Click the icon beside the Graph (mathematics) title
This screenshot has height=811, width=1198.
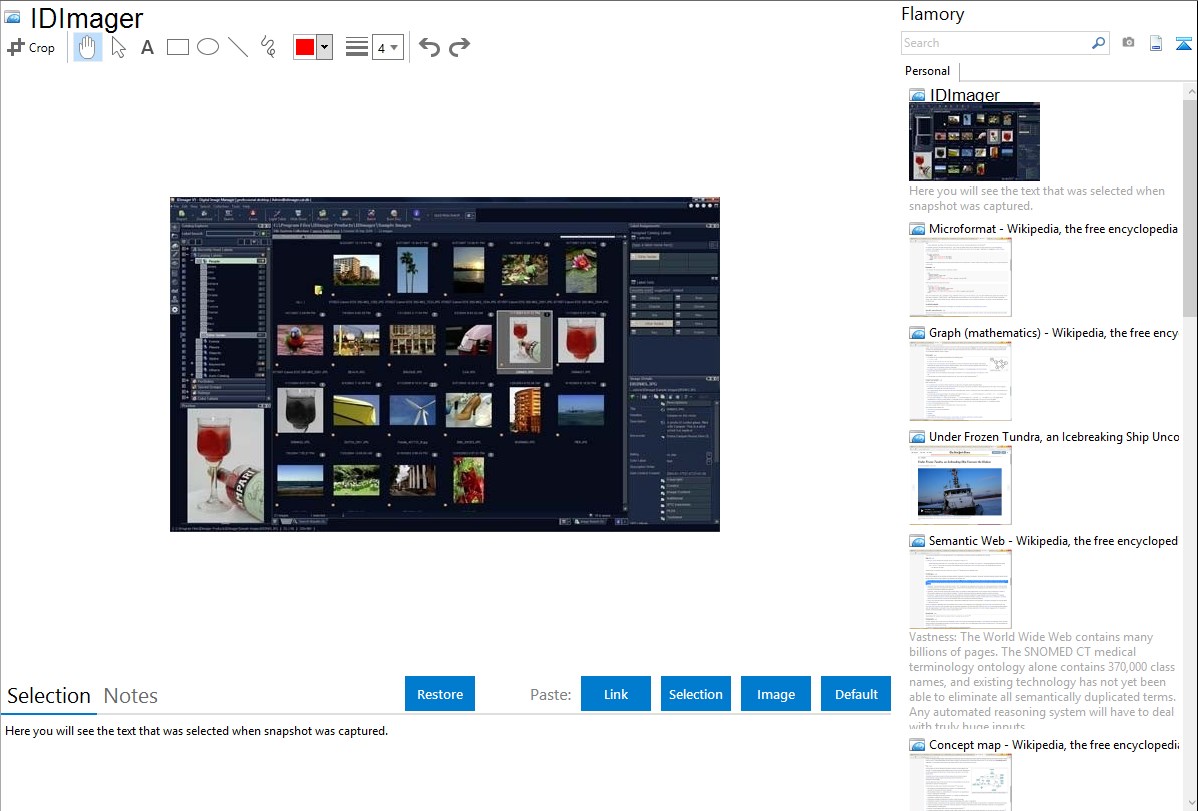(918, 333)
